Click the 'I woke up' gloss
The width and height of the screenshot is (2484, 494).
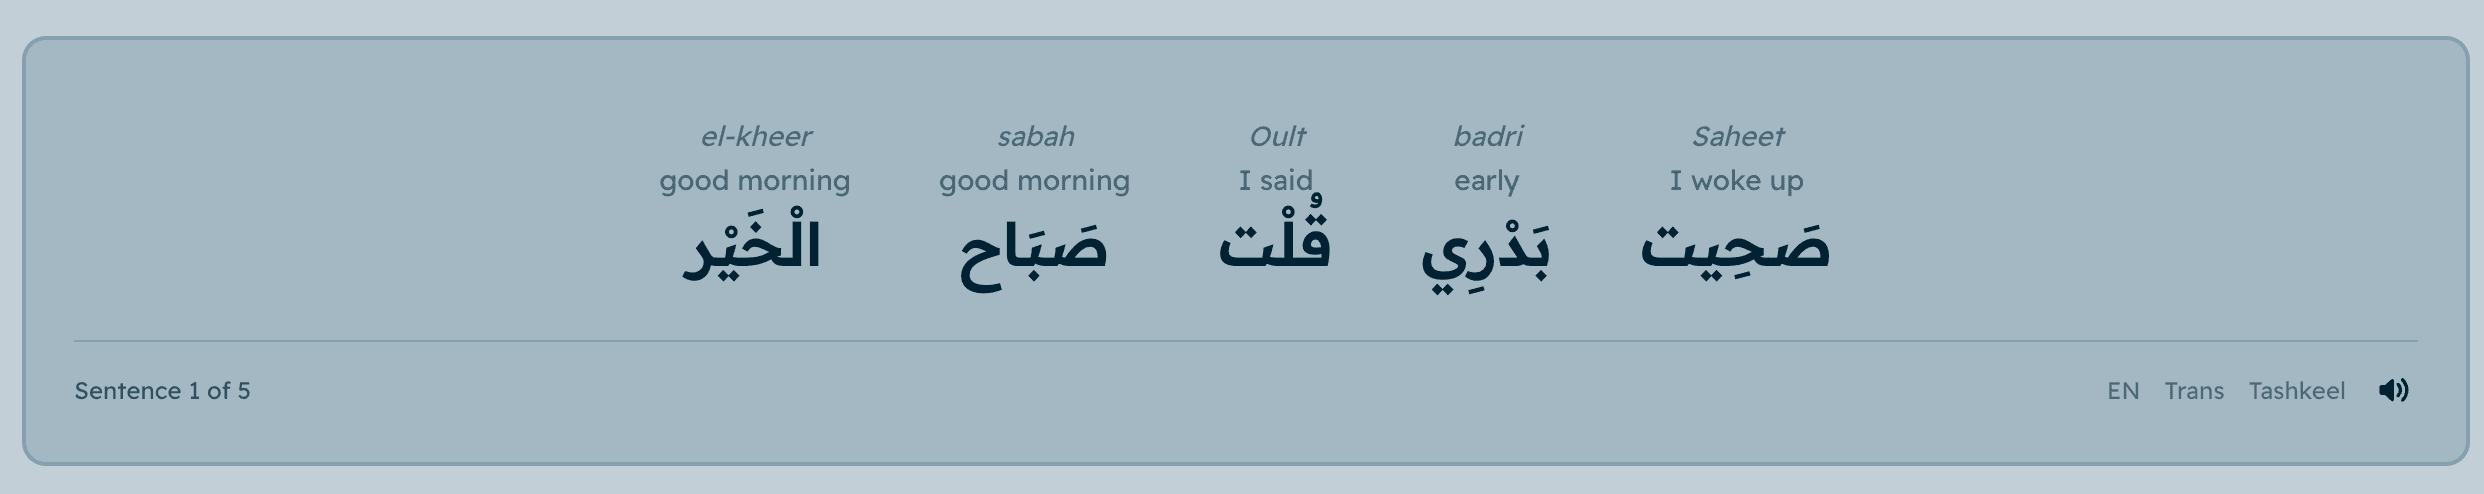(x=1736, y=181)
